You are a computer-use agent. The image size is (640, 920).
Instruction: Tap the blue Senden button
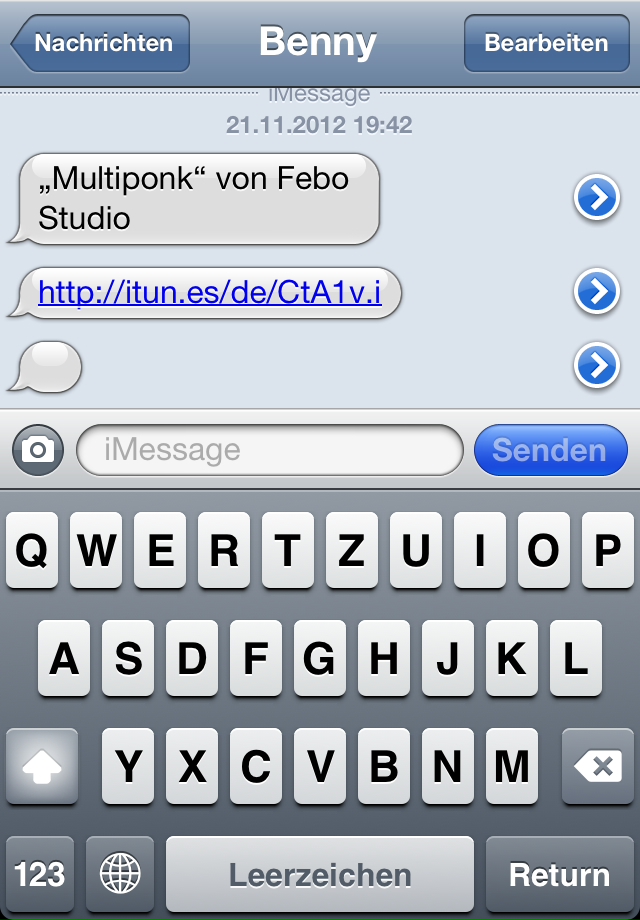550,450
